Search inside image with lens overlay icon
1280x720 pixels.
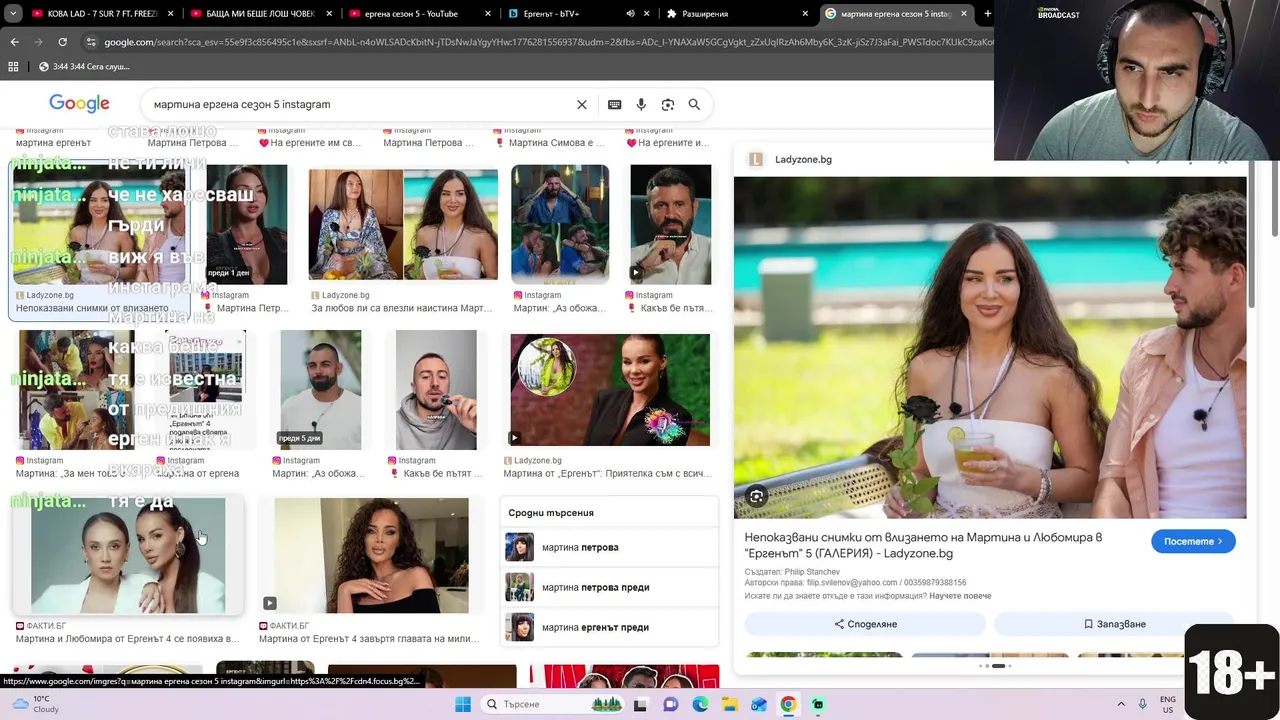756,496
